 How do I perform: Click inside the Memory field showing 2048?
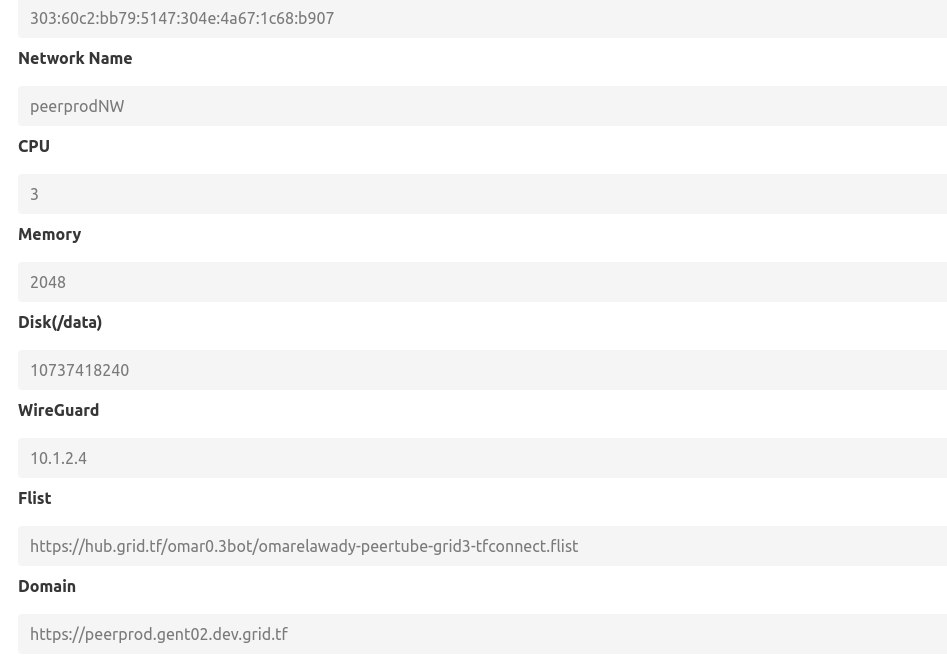[483, 281]
